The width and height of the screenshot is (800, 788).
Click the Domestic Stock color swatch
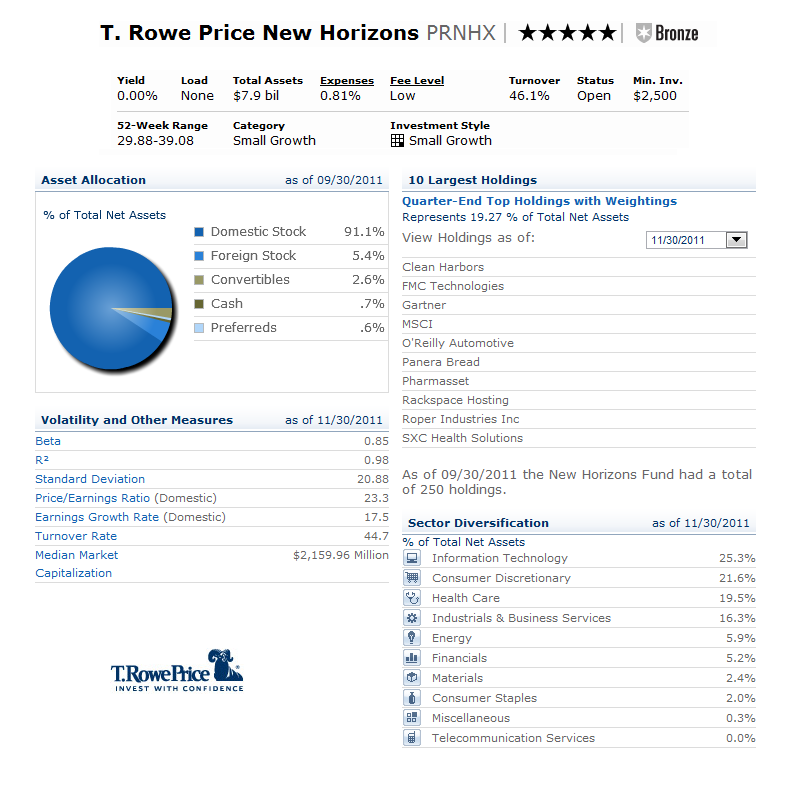pyautogui.click(x=199, y=232)
